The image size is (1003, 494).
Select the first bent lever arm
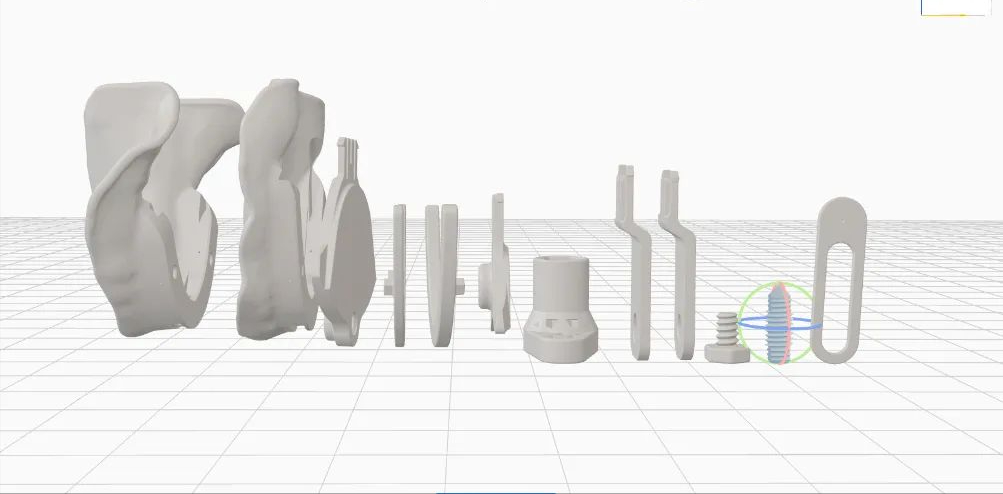pos(637,270)
